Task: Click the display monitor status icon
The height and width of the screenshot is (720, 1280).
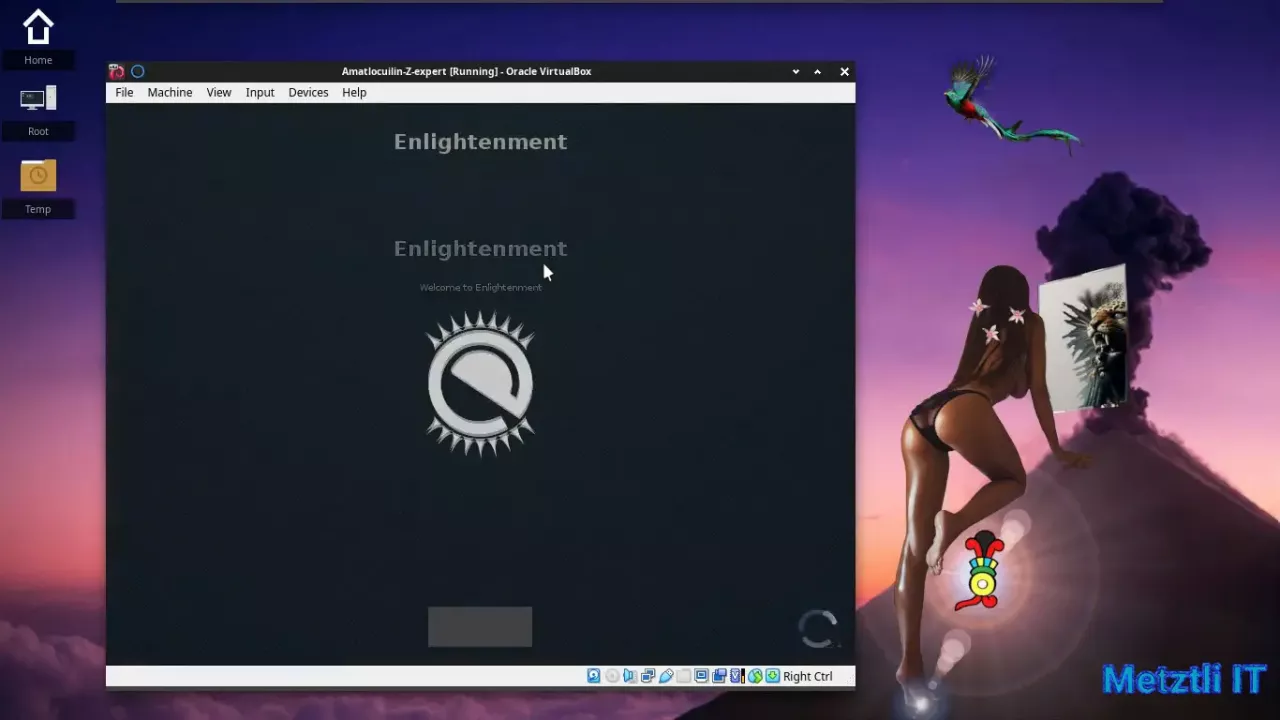Action: [701, 676]
